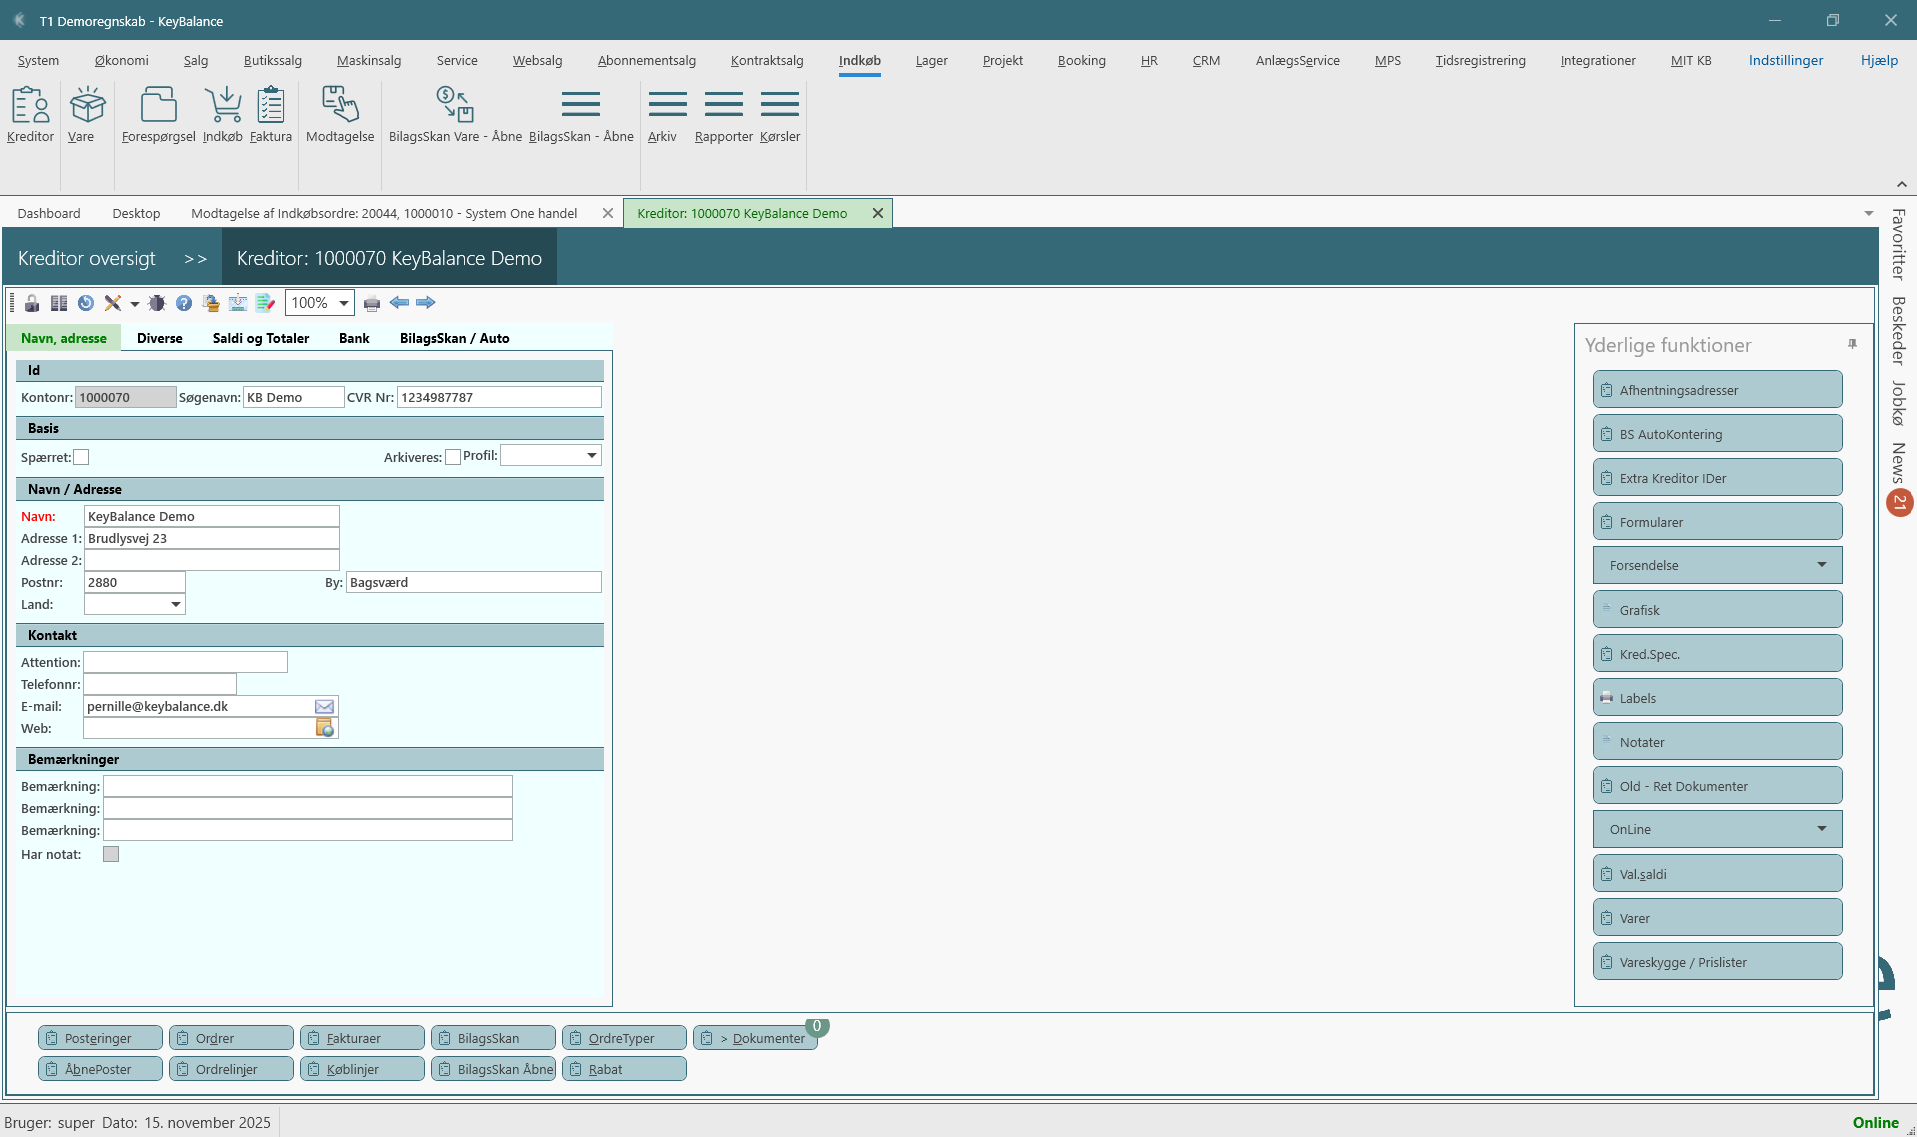Open the 100% zoom level dropdown
The width and height of the screenshot is (1917, 1137).
(344, 303)
